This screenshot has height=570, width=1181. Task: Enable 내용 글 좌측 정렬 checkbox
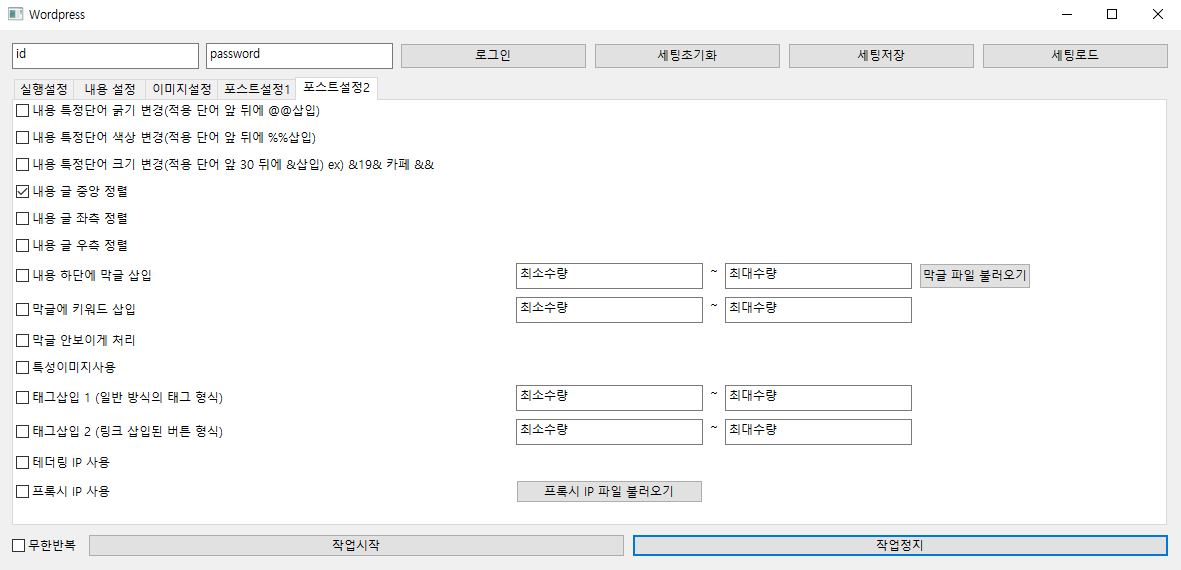(x=23, y=218)
